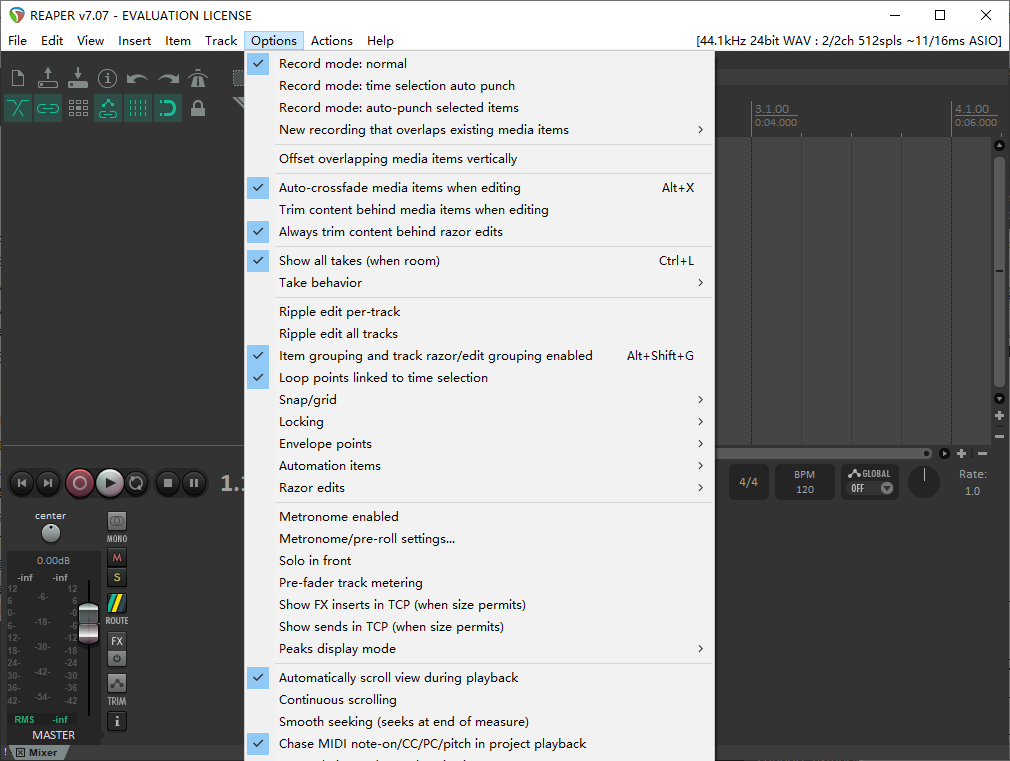1010x761 pixels.
Task: Toggle the lock icon in toolbar
Action: (198, 108)
